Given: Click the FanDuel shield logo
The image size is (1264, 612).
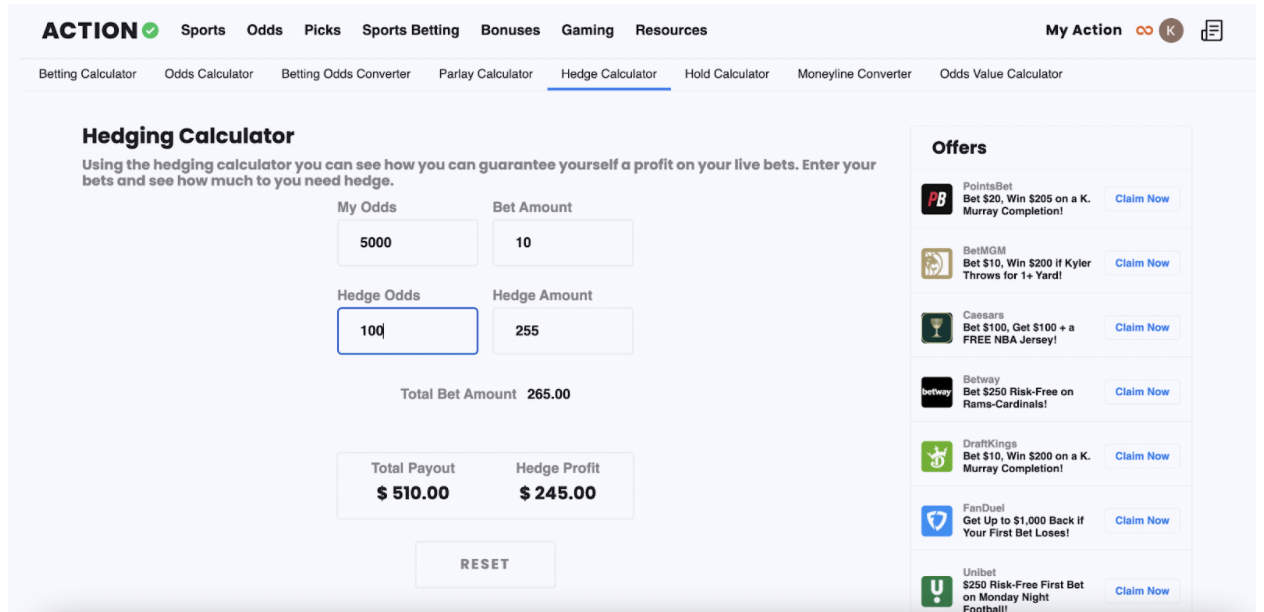Looking at the screenshot, I should point(936,520).
